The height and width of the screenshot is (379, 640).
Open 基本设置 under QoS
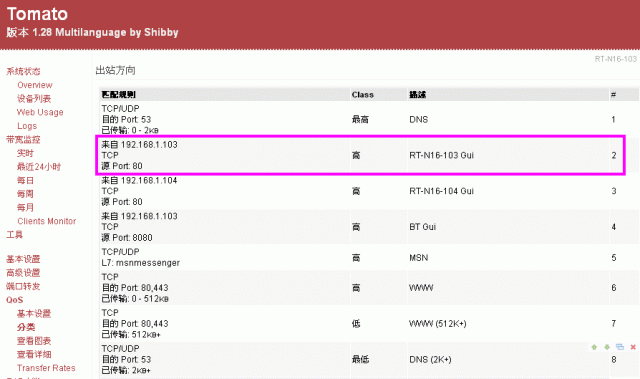point(34,313)
